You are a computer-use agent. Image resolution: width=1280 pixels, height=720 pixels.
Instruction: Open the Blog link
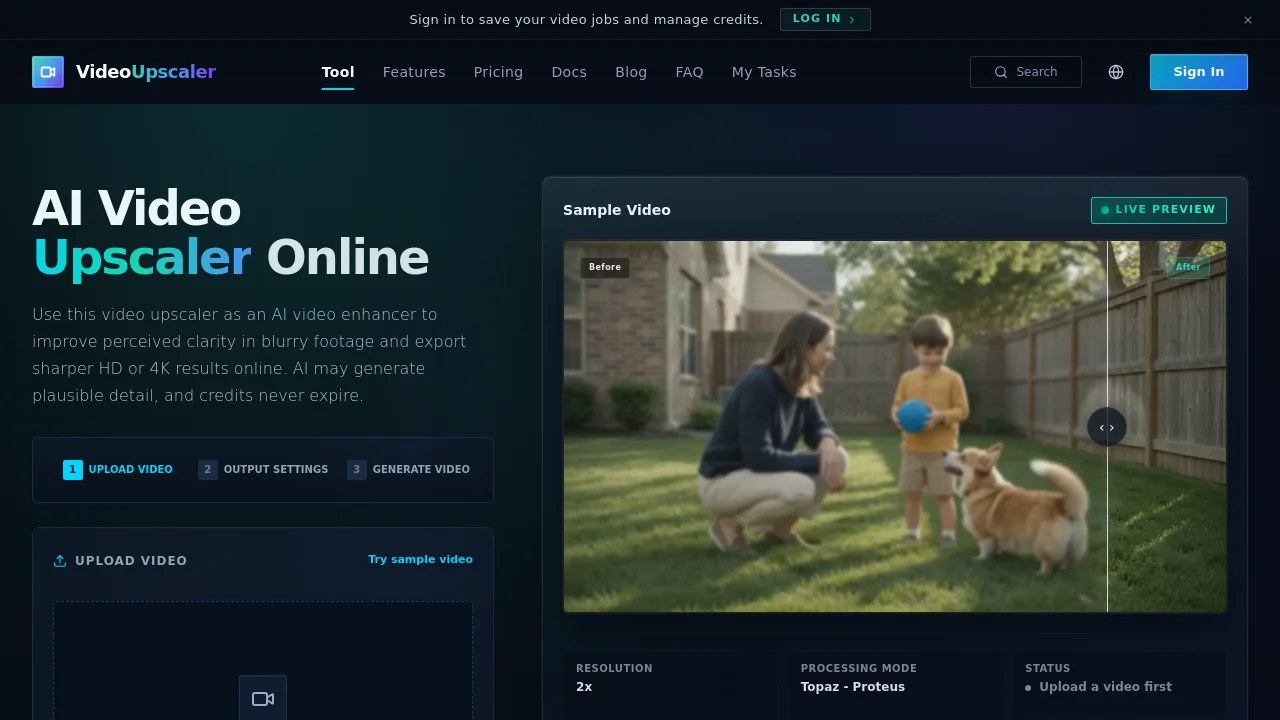pos(631,72)
